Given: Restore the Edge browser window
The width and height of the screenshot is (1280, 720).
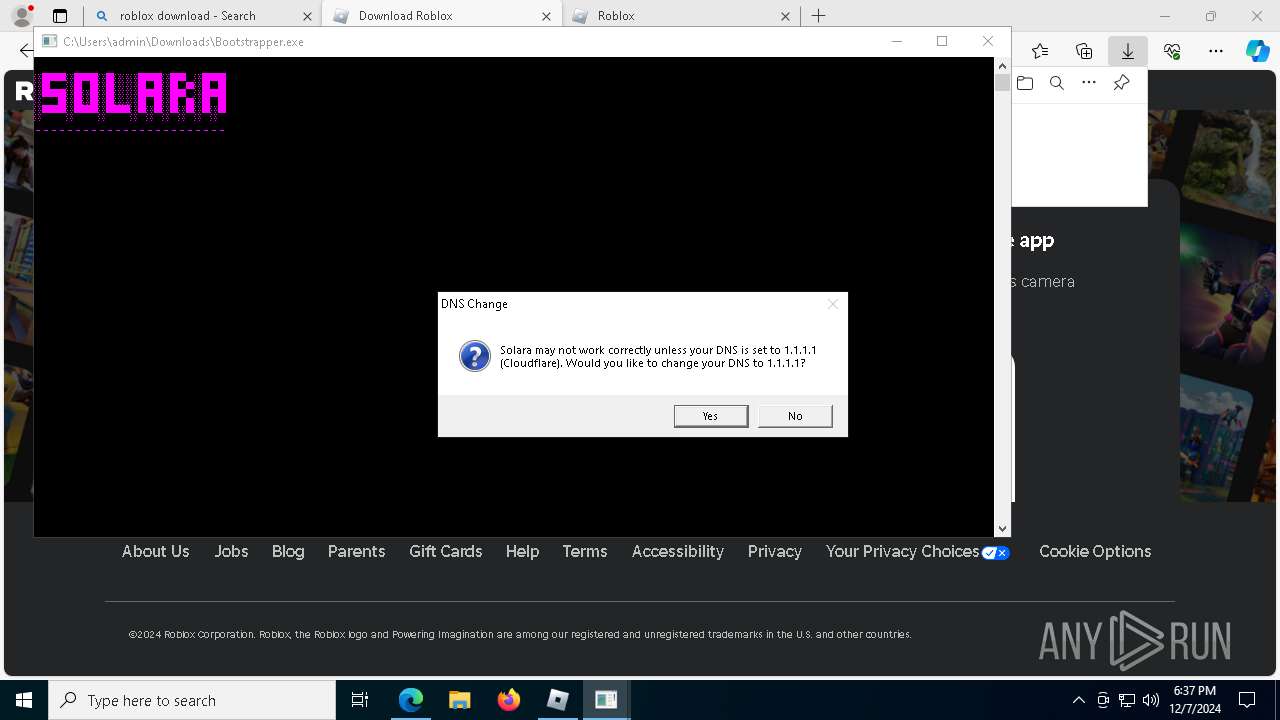Looking at the screenshot, I should 1211,16.
